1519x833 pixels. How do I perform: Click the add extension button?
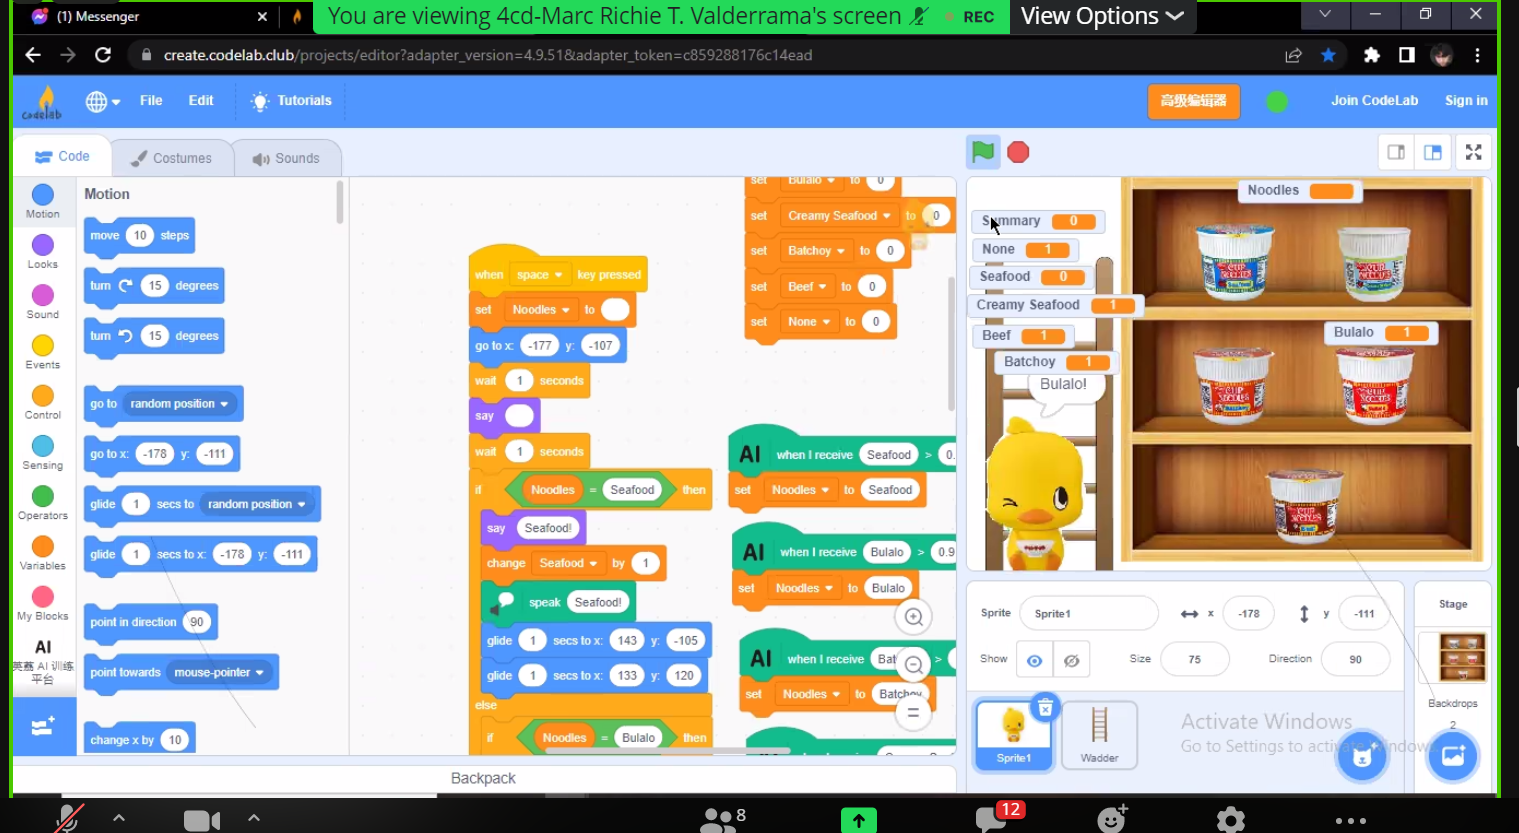click(43, 727)
